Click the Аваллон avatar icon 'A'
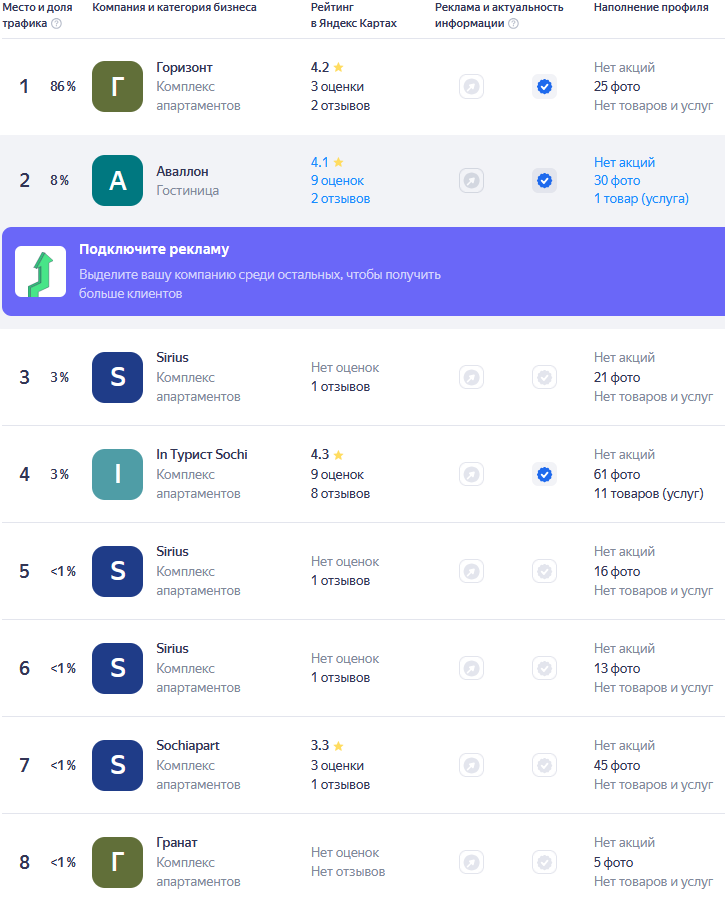725x905 pixels. point(117,181)
